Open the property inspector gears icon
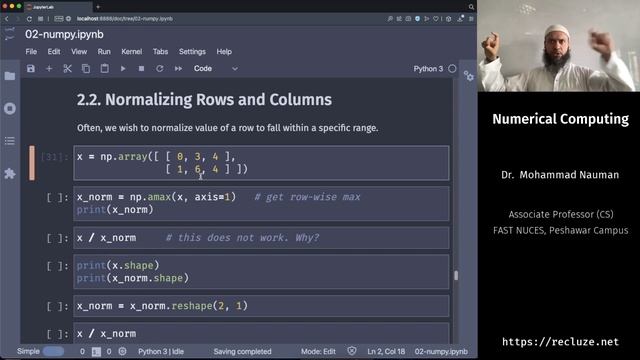The height and width of the screenshot is (360, 640). 469,76
